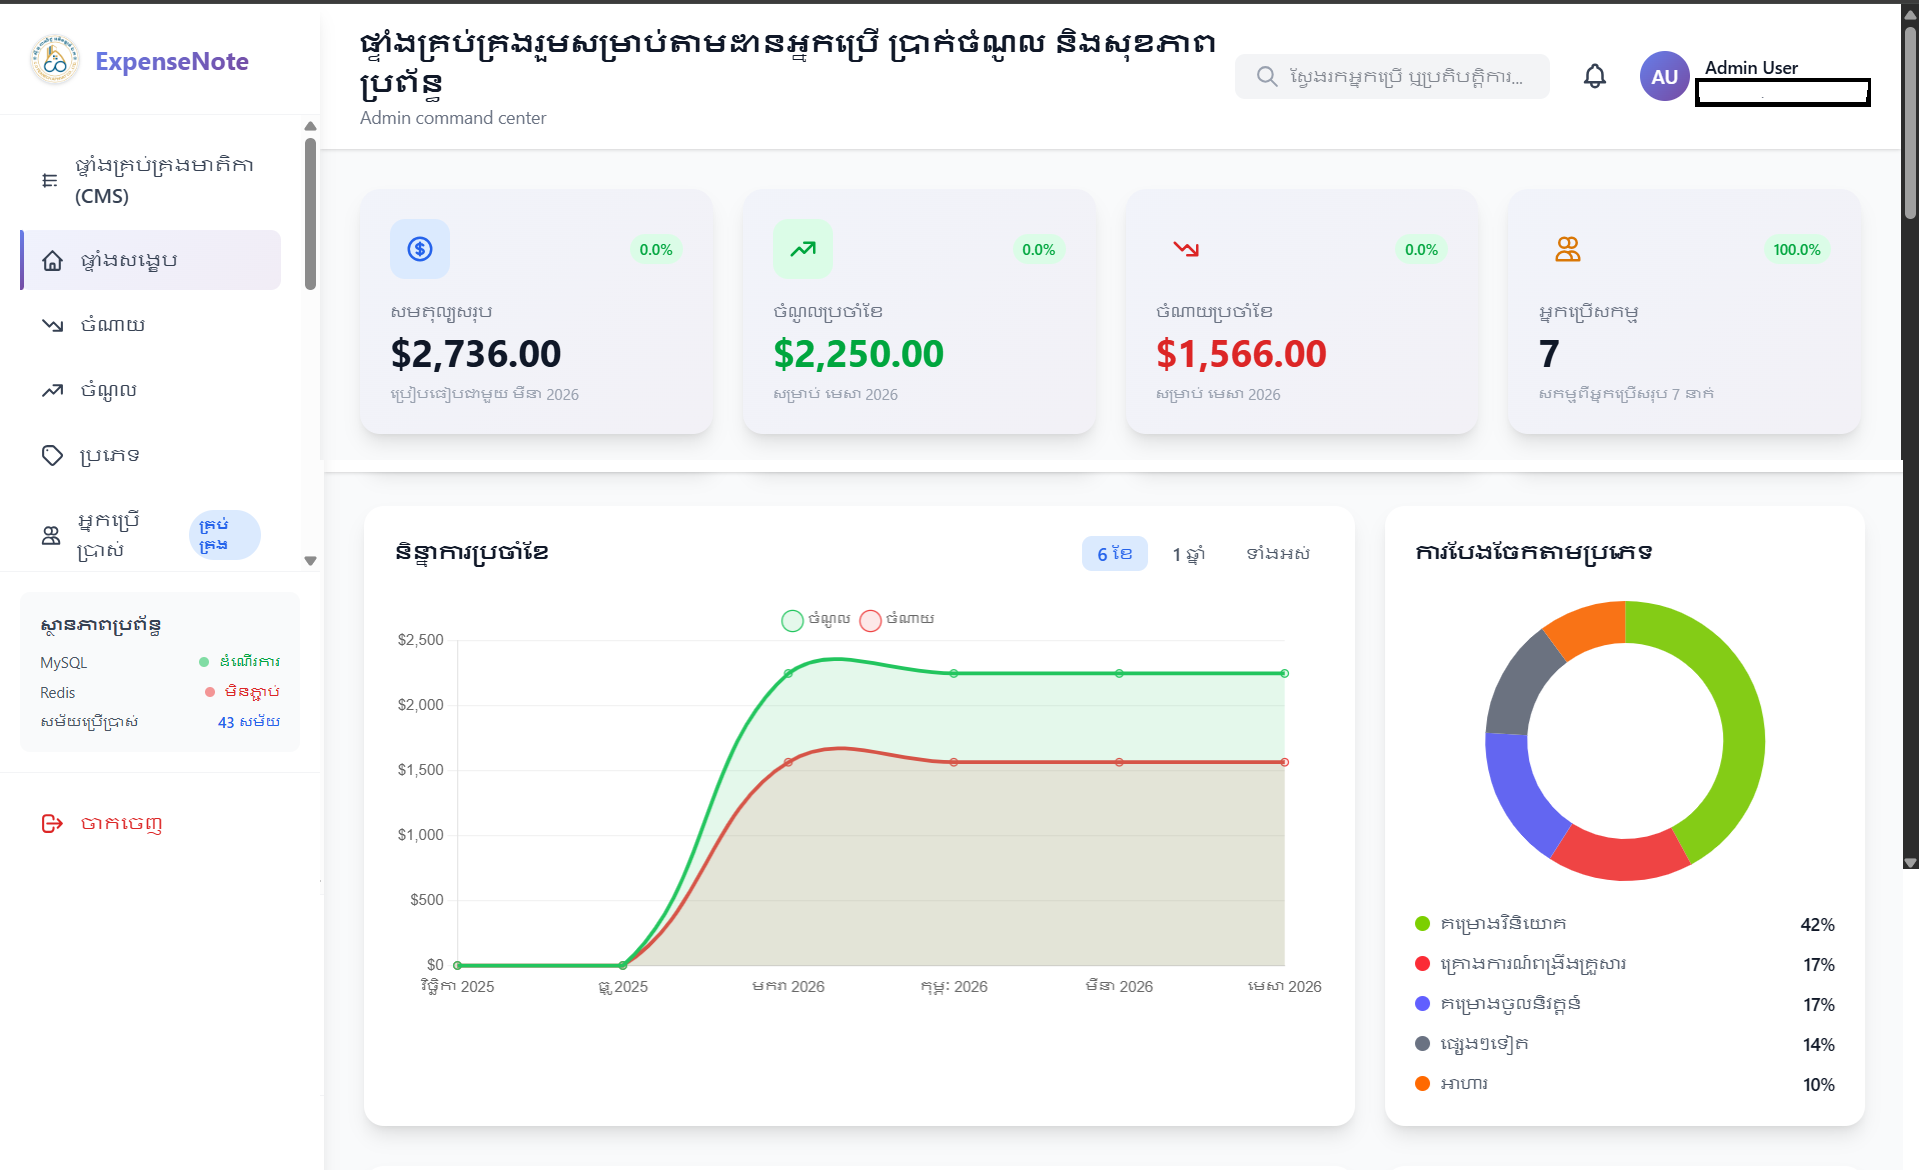Click the dollar sign balance icon
The width and height of the screenshot is (1919, 1170).
(420, 249)
